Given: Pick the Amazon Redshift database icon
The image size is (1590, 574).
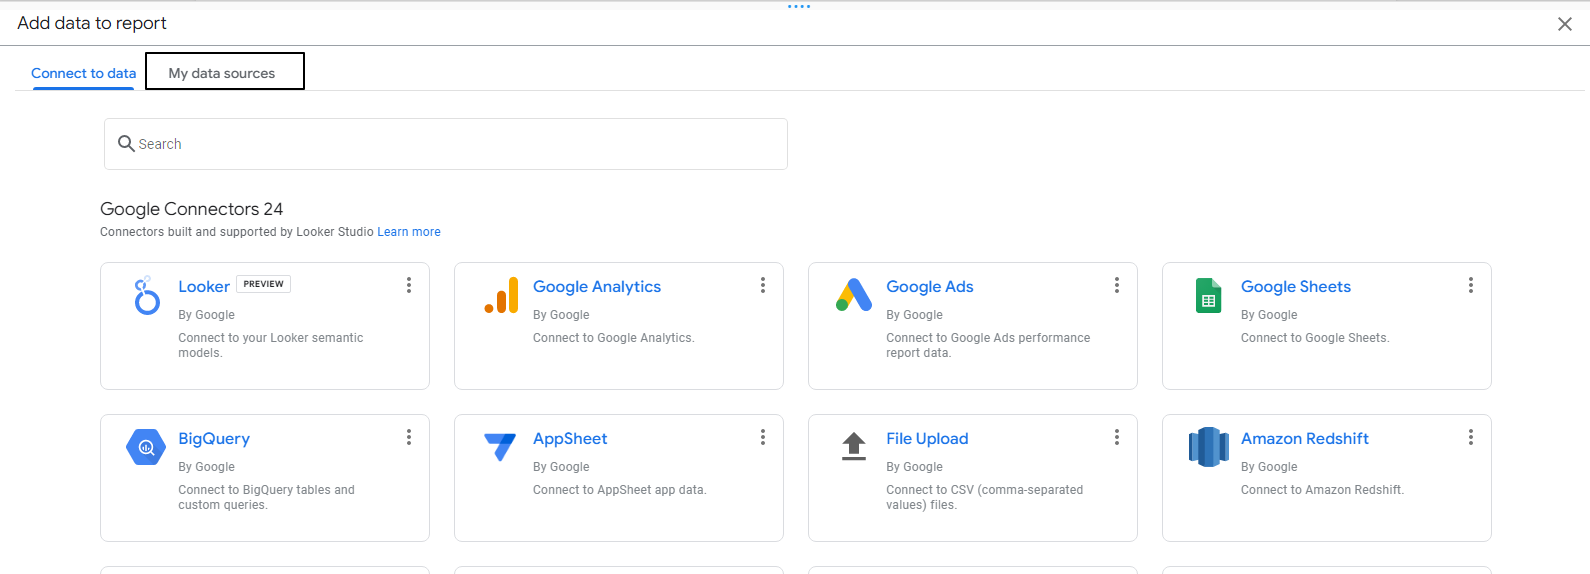Looking at the screenshot, I should (1208, 447).
